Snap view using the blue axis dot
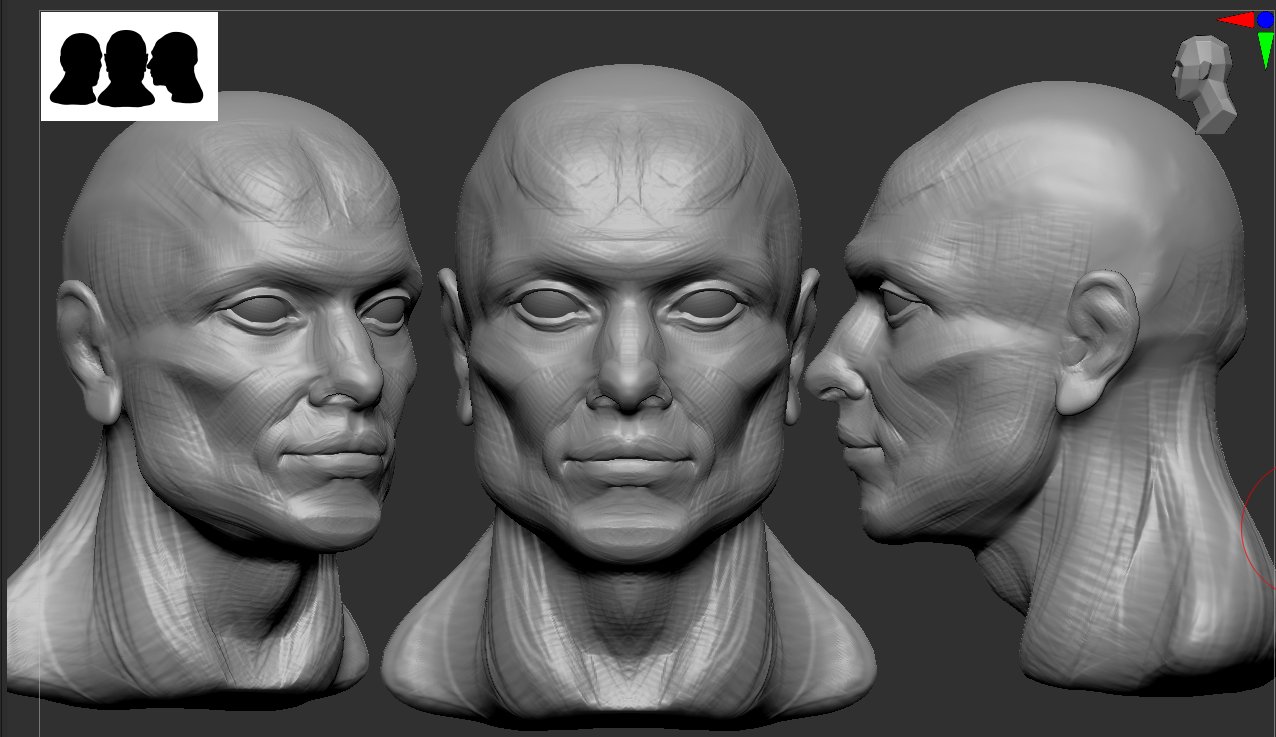 click(x=1266, y=20)
